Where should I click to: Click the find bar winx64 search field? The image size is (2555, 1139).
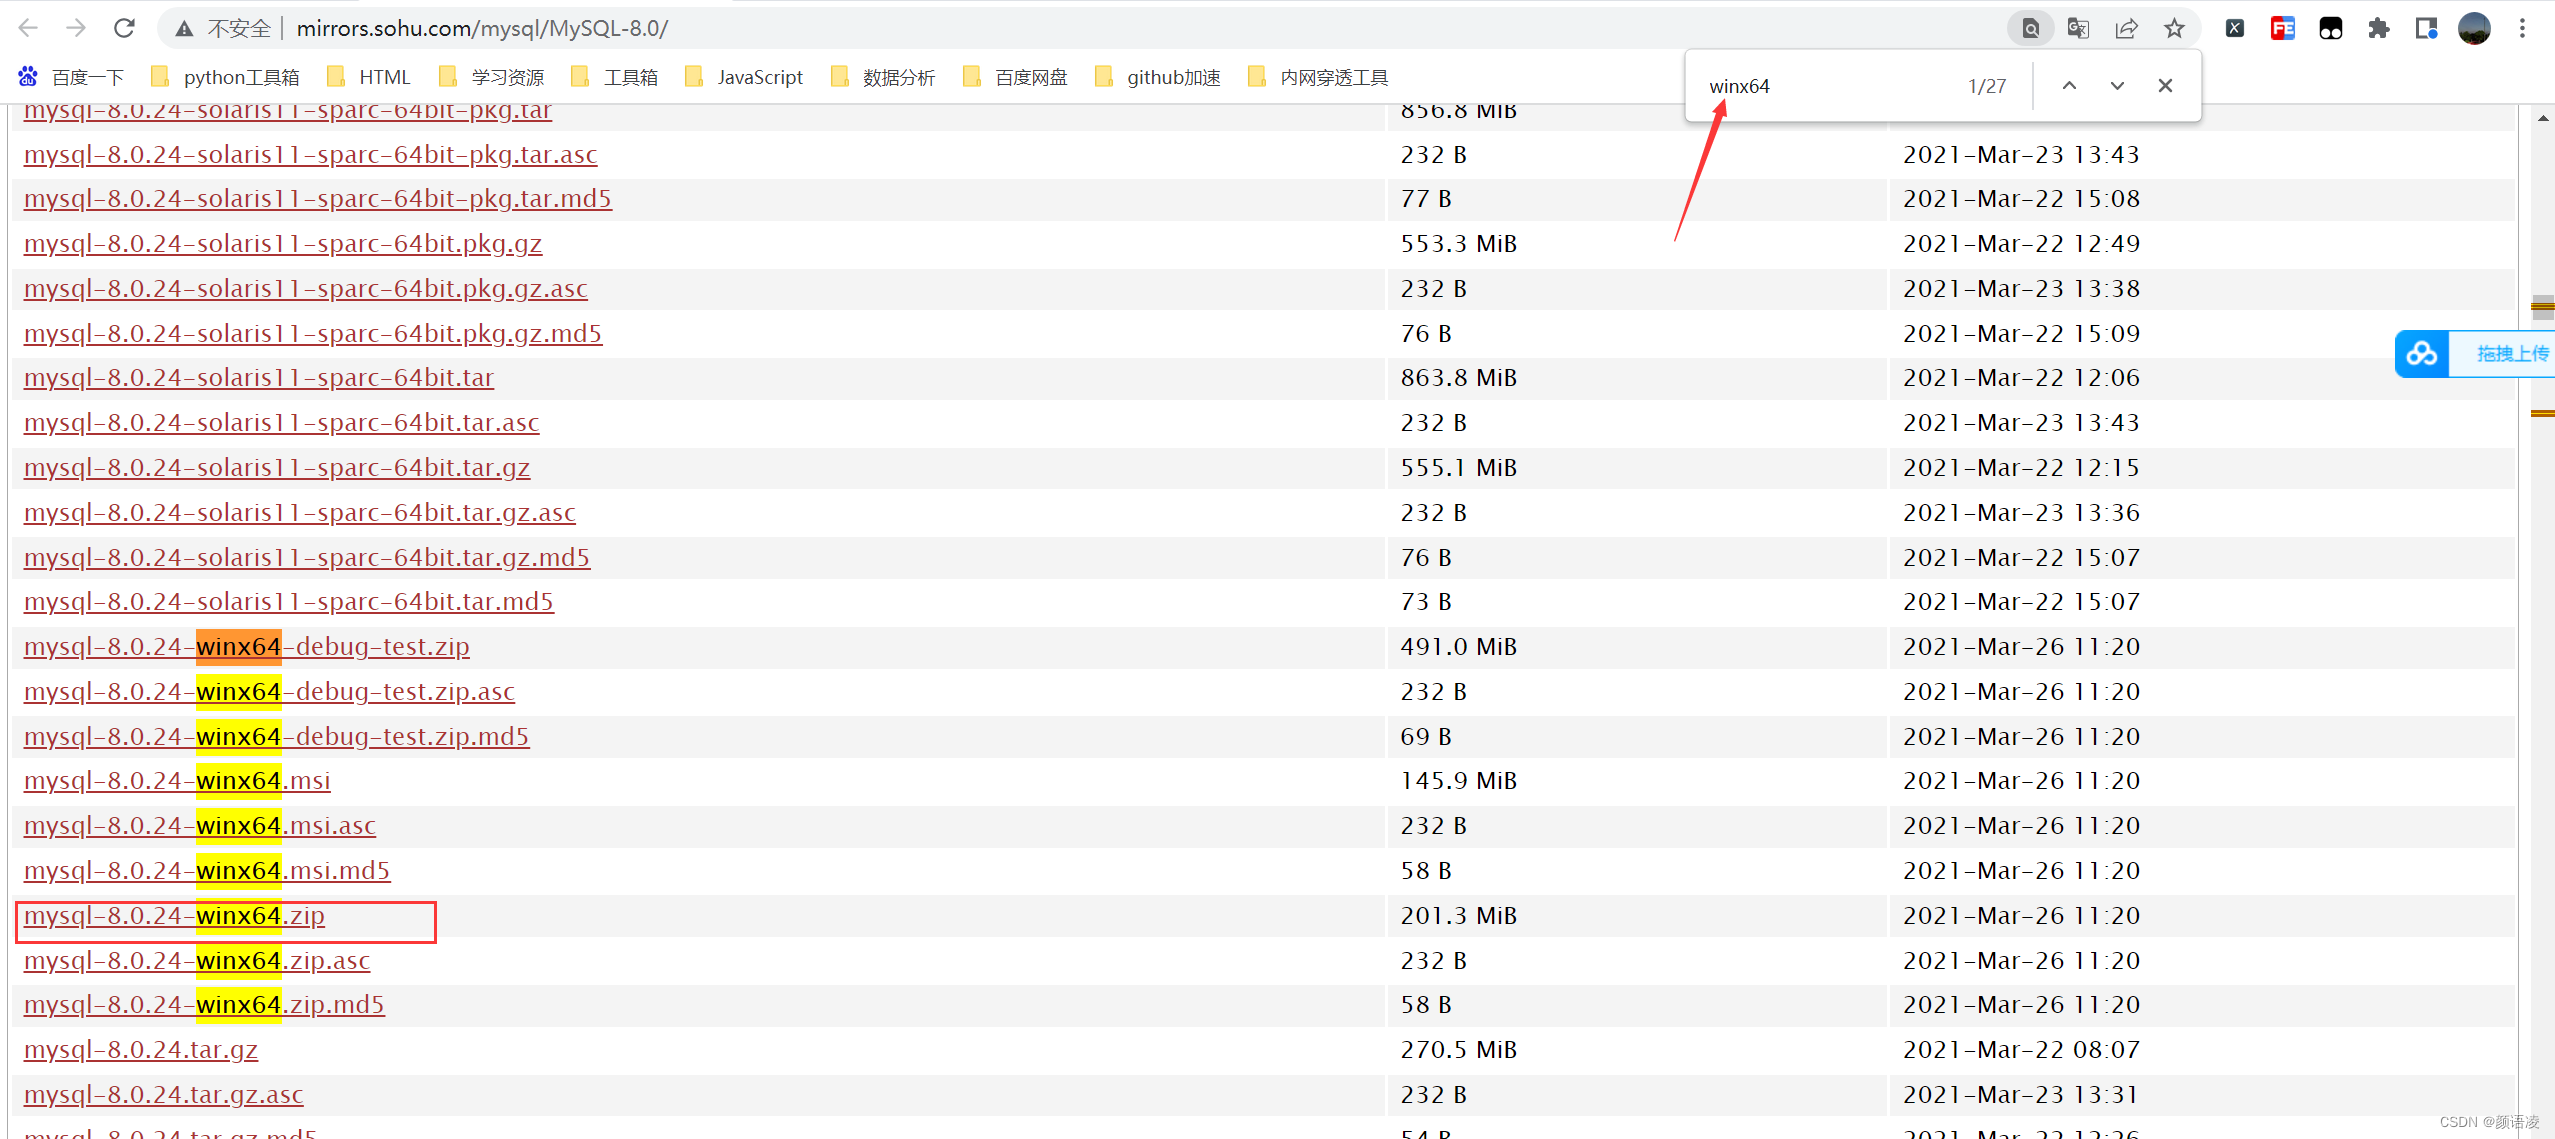1825,86
